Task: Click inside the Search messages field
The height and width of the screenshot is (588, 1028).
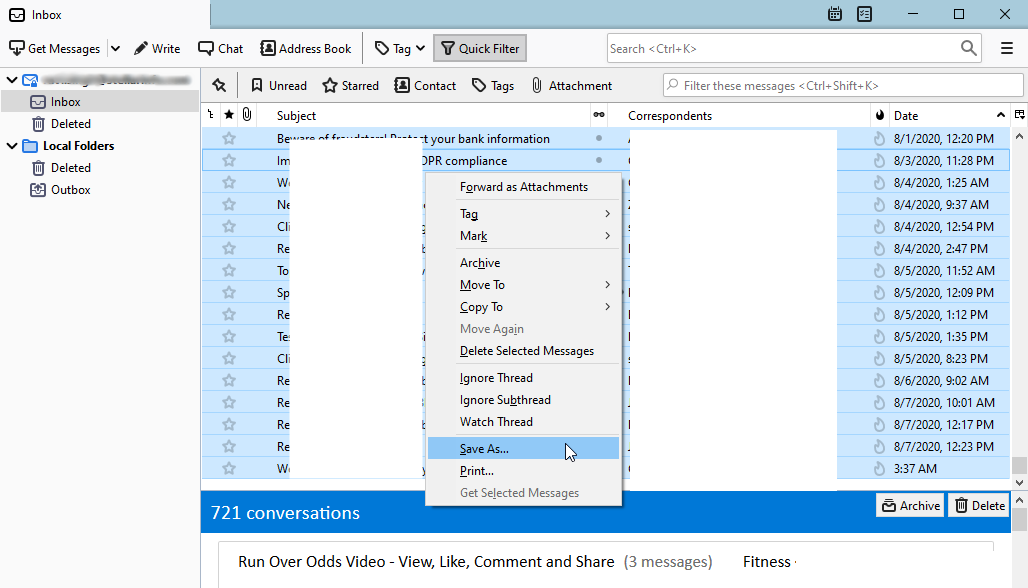Action: pyautogui.click(x=780, y=48)
